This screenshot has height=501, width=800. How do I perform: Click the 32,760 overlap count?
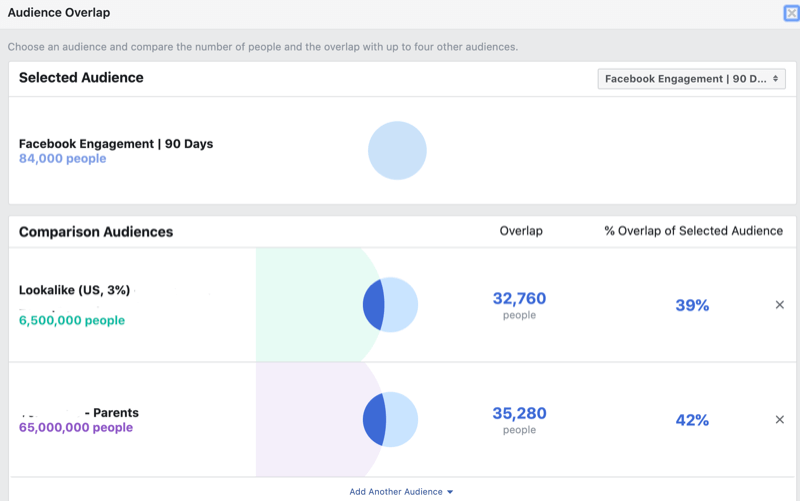click(x=519, y=298)
